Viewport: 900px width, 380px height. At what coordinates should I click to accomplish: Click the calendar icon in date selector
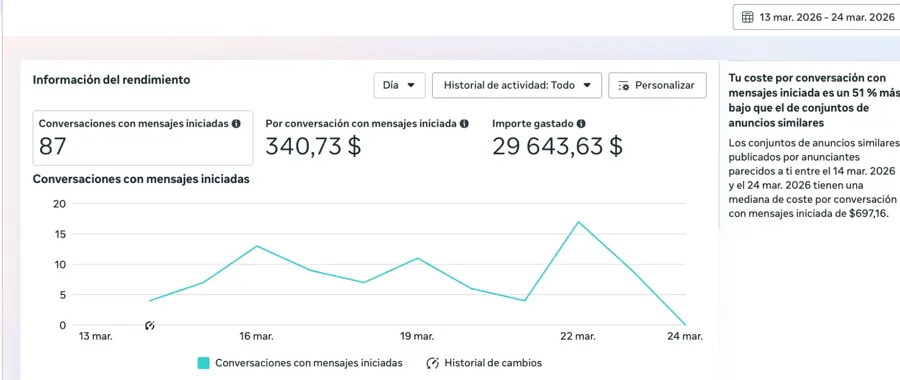click(x=747, y=17)
